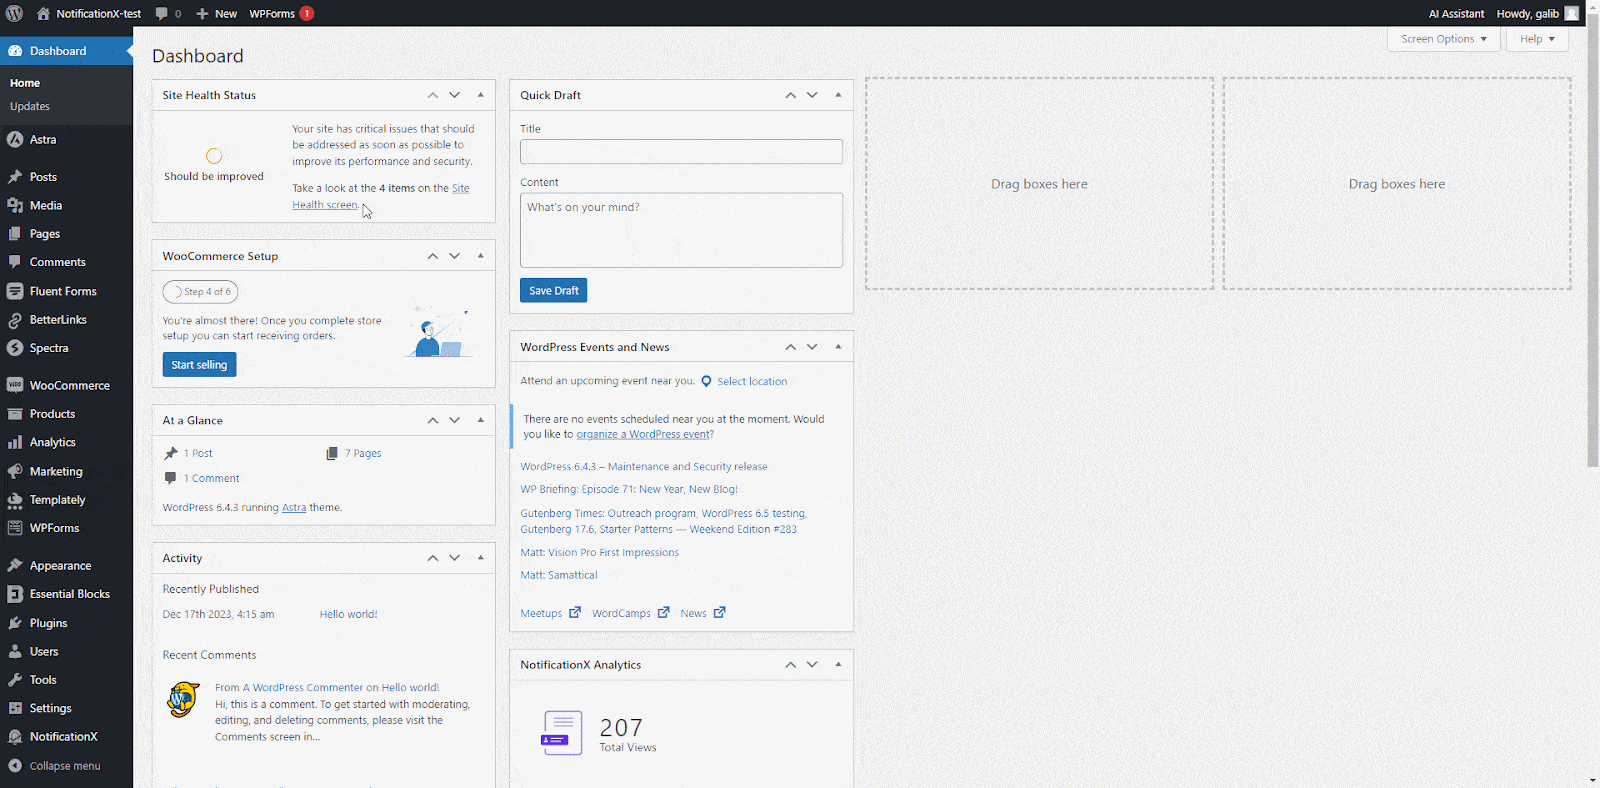
Task: Click the NotificationX-test site name
Action: click(x=89, y=13)
